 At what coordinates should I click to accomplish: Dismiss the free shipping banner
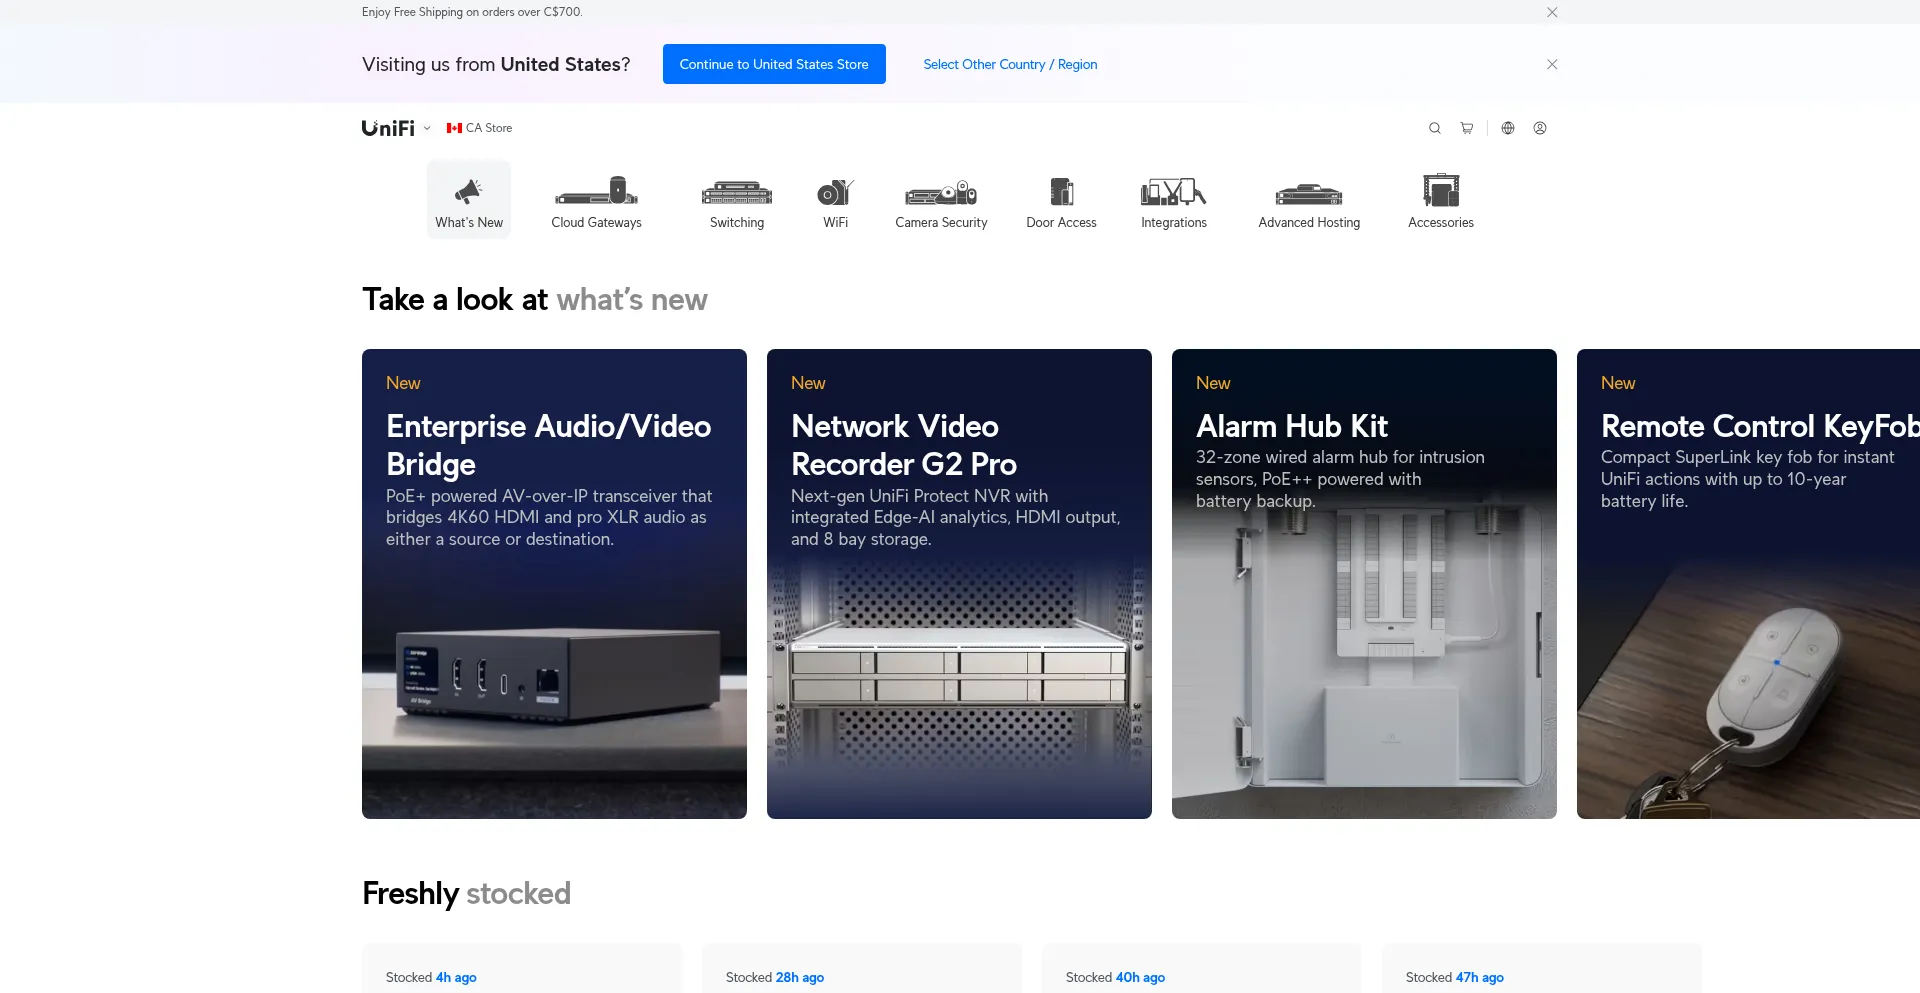click(x=1552, y=12)
